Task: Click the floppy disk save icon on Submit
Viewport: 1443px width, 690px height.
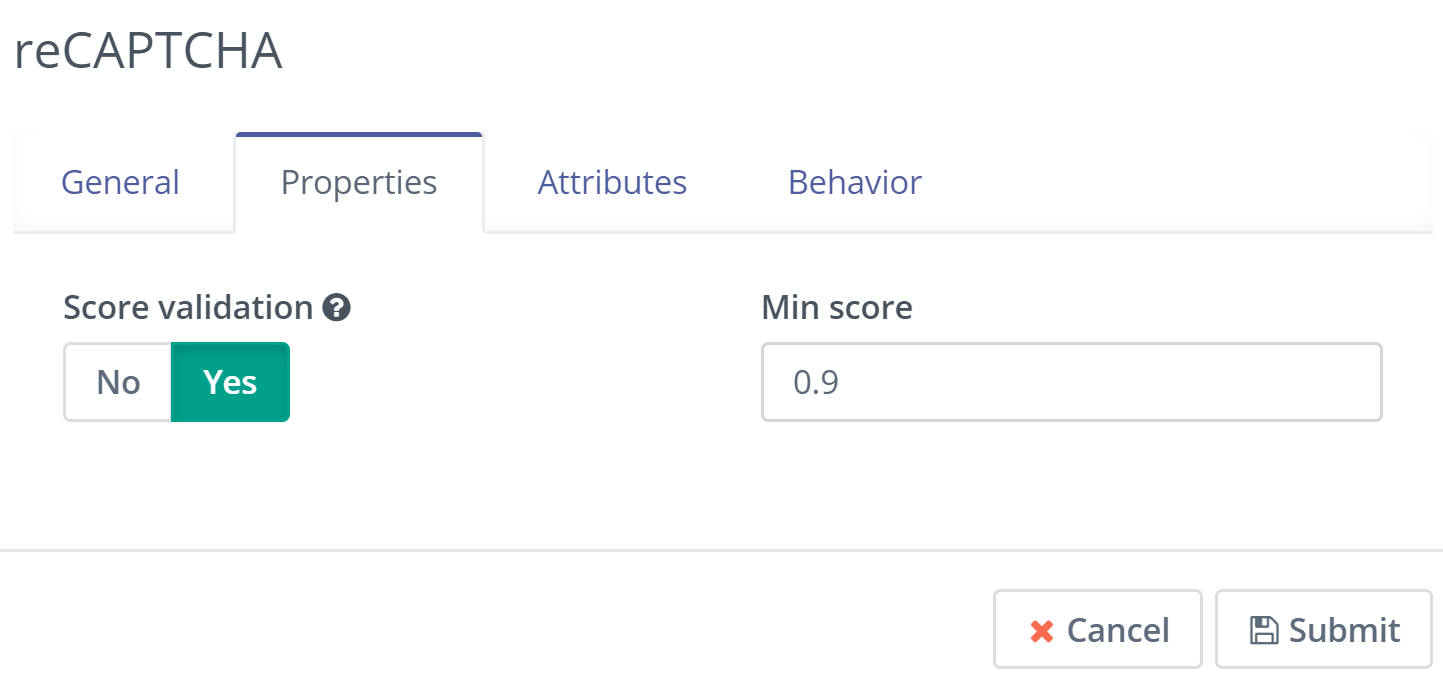Action: [x=1264, y=630]
